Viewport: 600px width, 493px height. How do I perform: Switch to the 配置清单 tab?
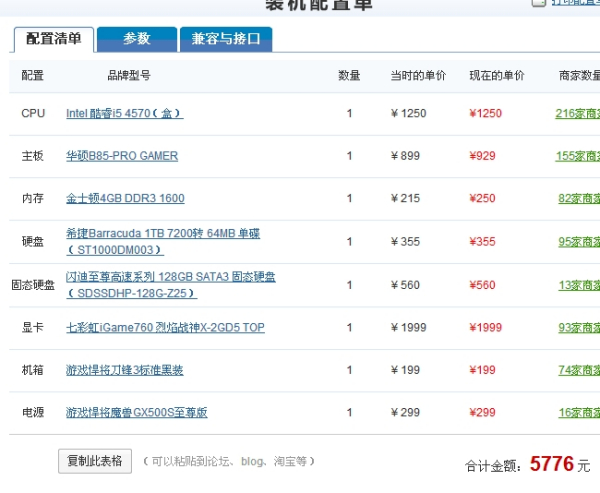(x=54, y=39)
